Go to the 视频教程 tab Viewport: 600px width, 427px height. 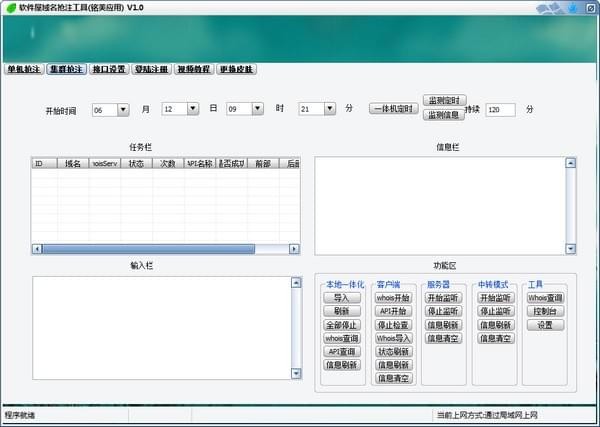click(193, 70)
